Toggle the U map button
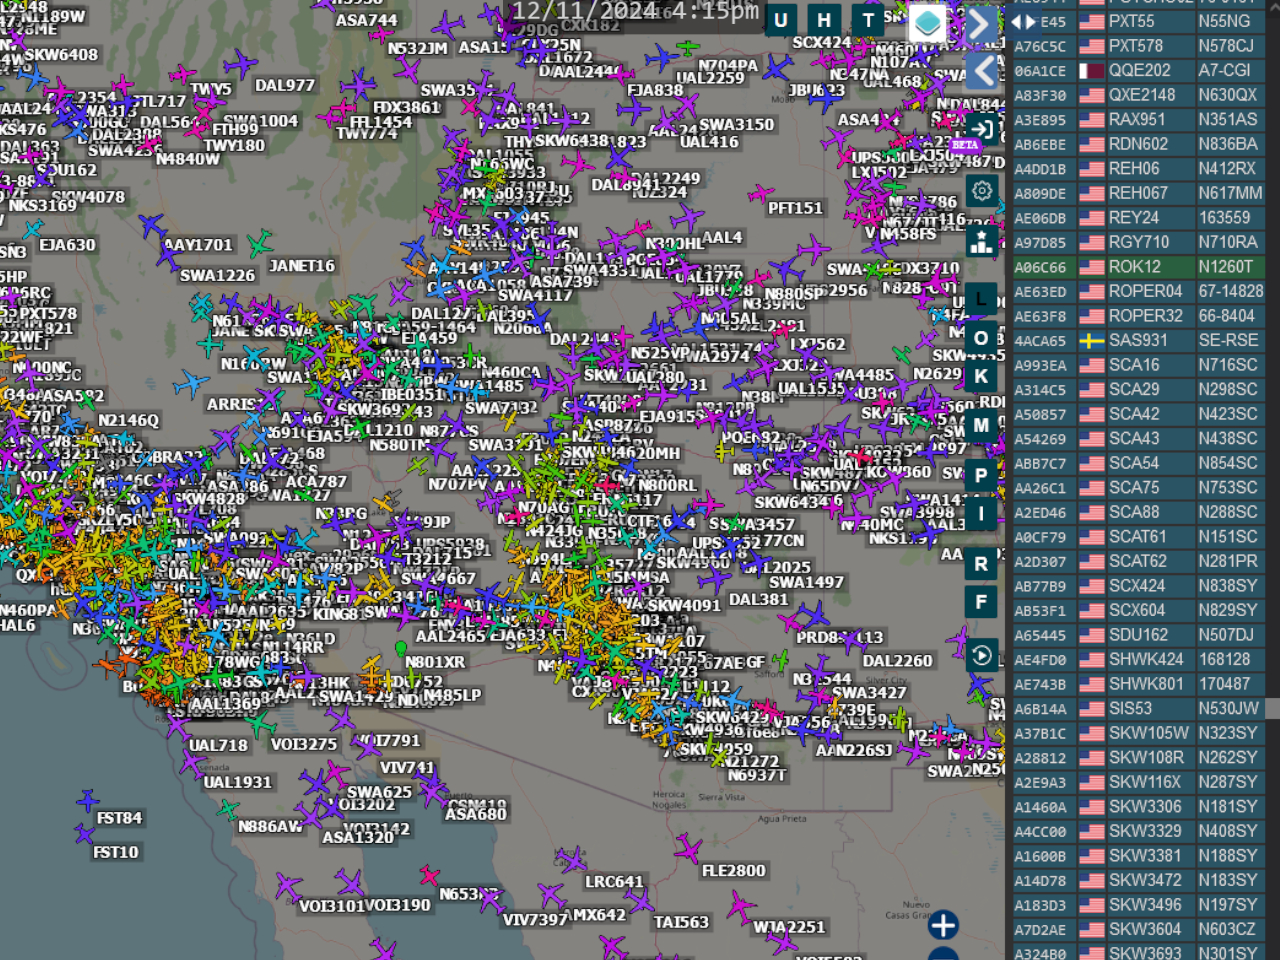The width and height of the screenshot is (1280, 960). (781, 20)
